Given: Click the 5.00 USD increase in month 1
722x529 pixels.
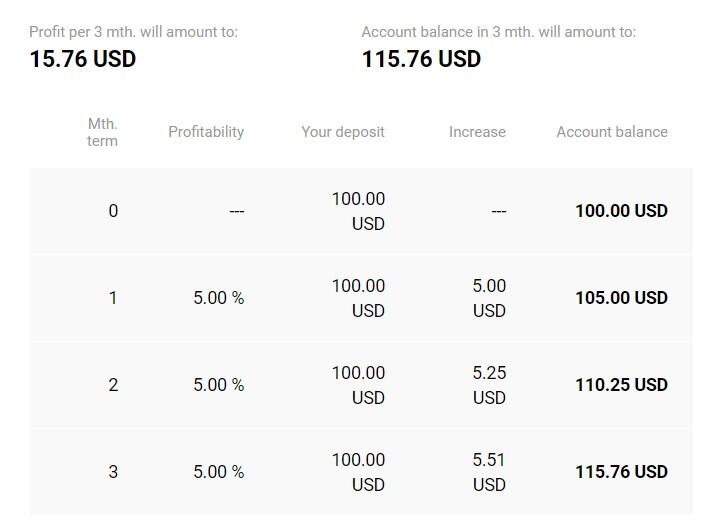Looking at the screenshot, I should pos(489,298).
